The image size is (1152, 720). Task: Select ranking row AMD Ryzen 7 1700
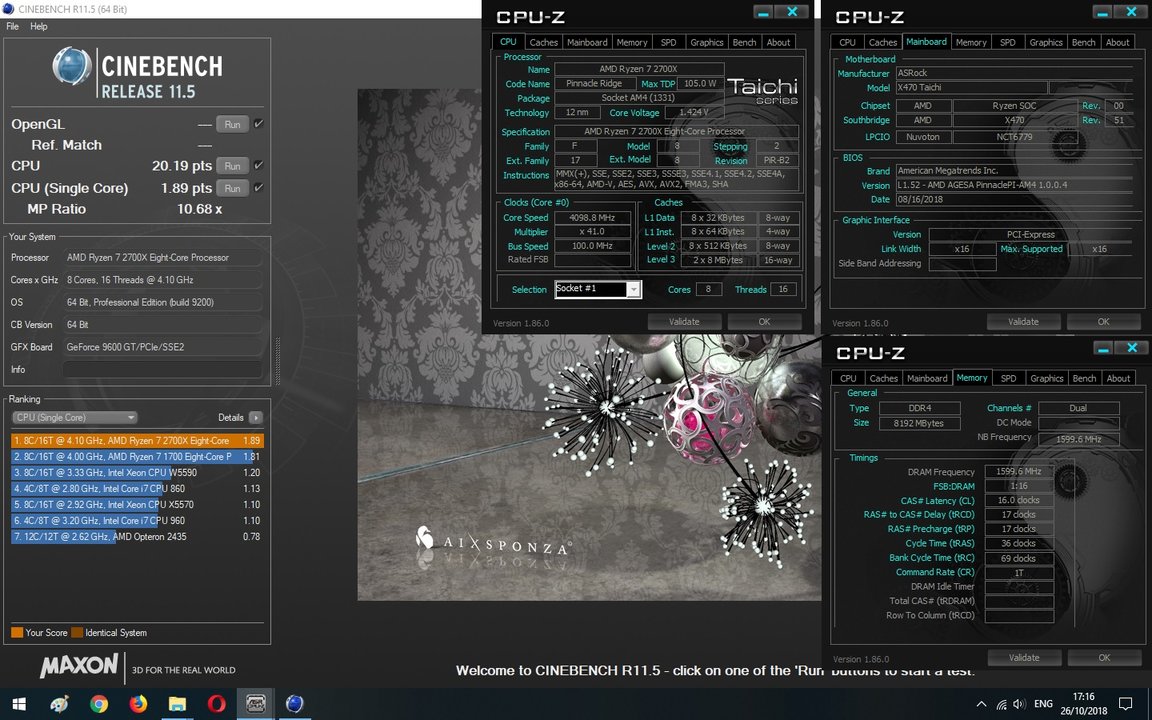[x=137, y=456]
